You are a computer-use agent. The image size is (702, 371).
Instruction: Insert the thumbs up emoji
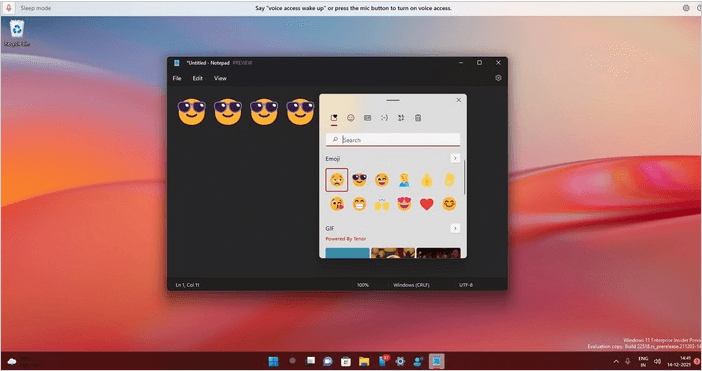427,180
